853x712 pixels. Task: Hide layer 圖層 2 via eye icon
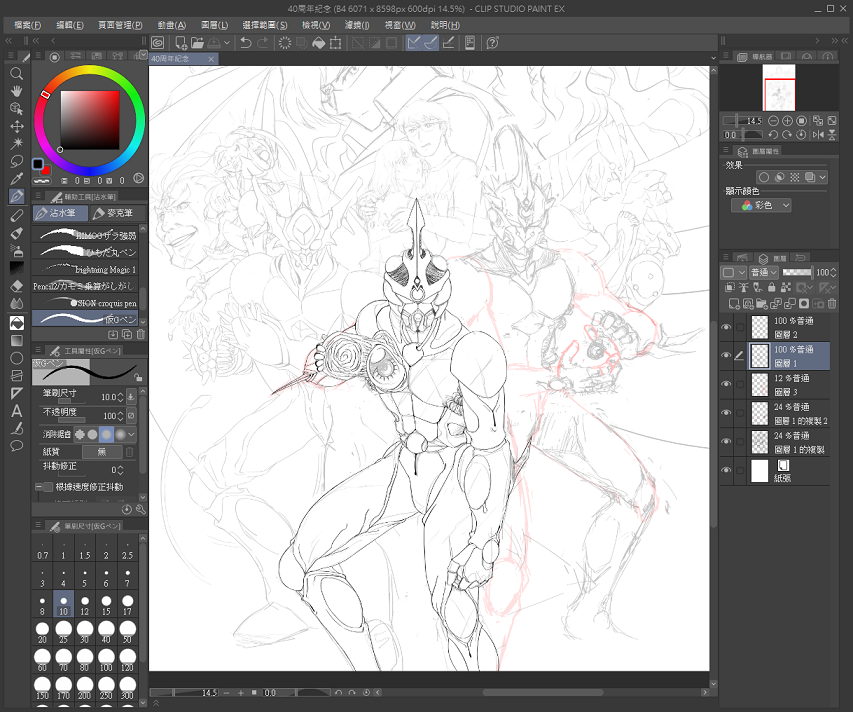tap(726, 327)
